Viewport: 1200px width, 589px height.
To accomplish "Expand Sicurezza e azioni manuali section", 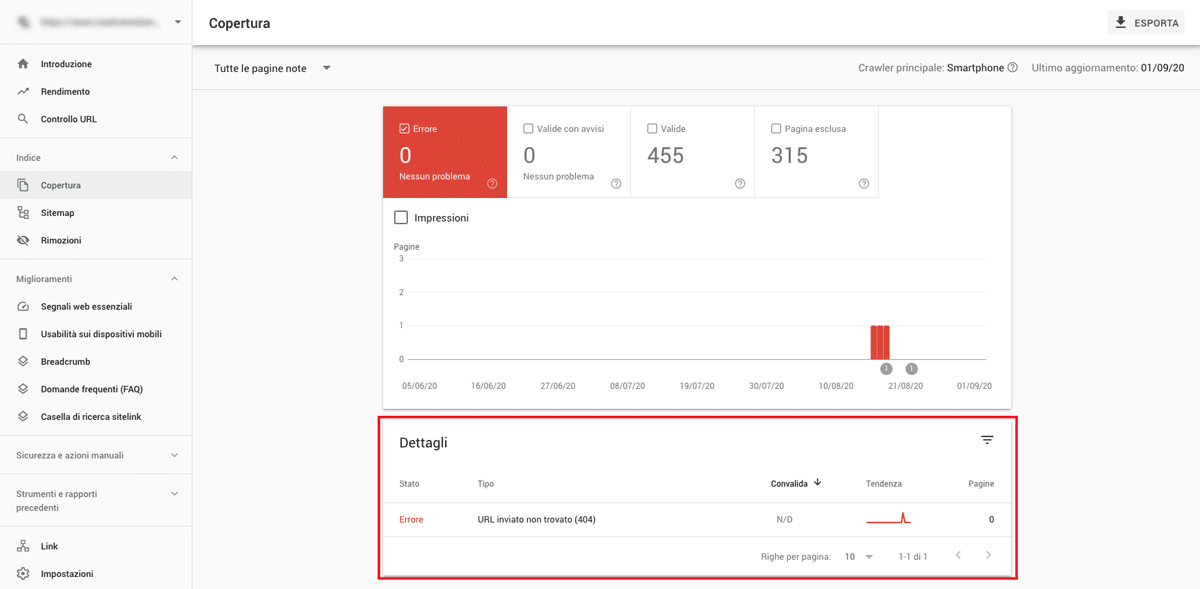I will point(174,455).
